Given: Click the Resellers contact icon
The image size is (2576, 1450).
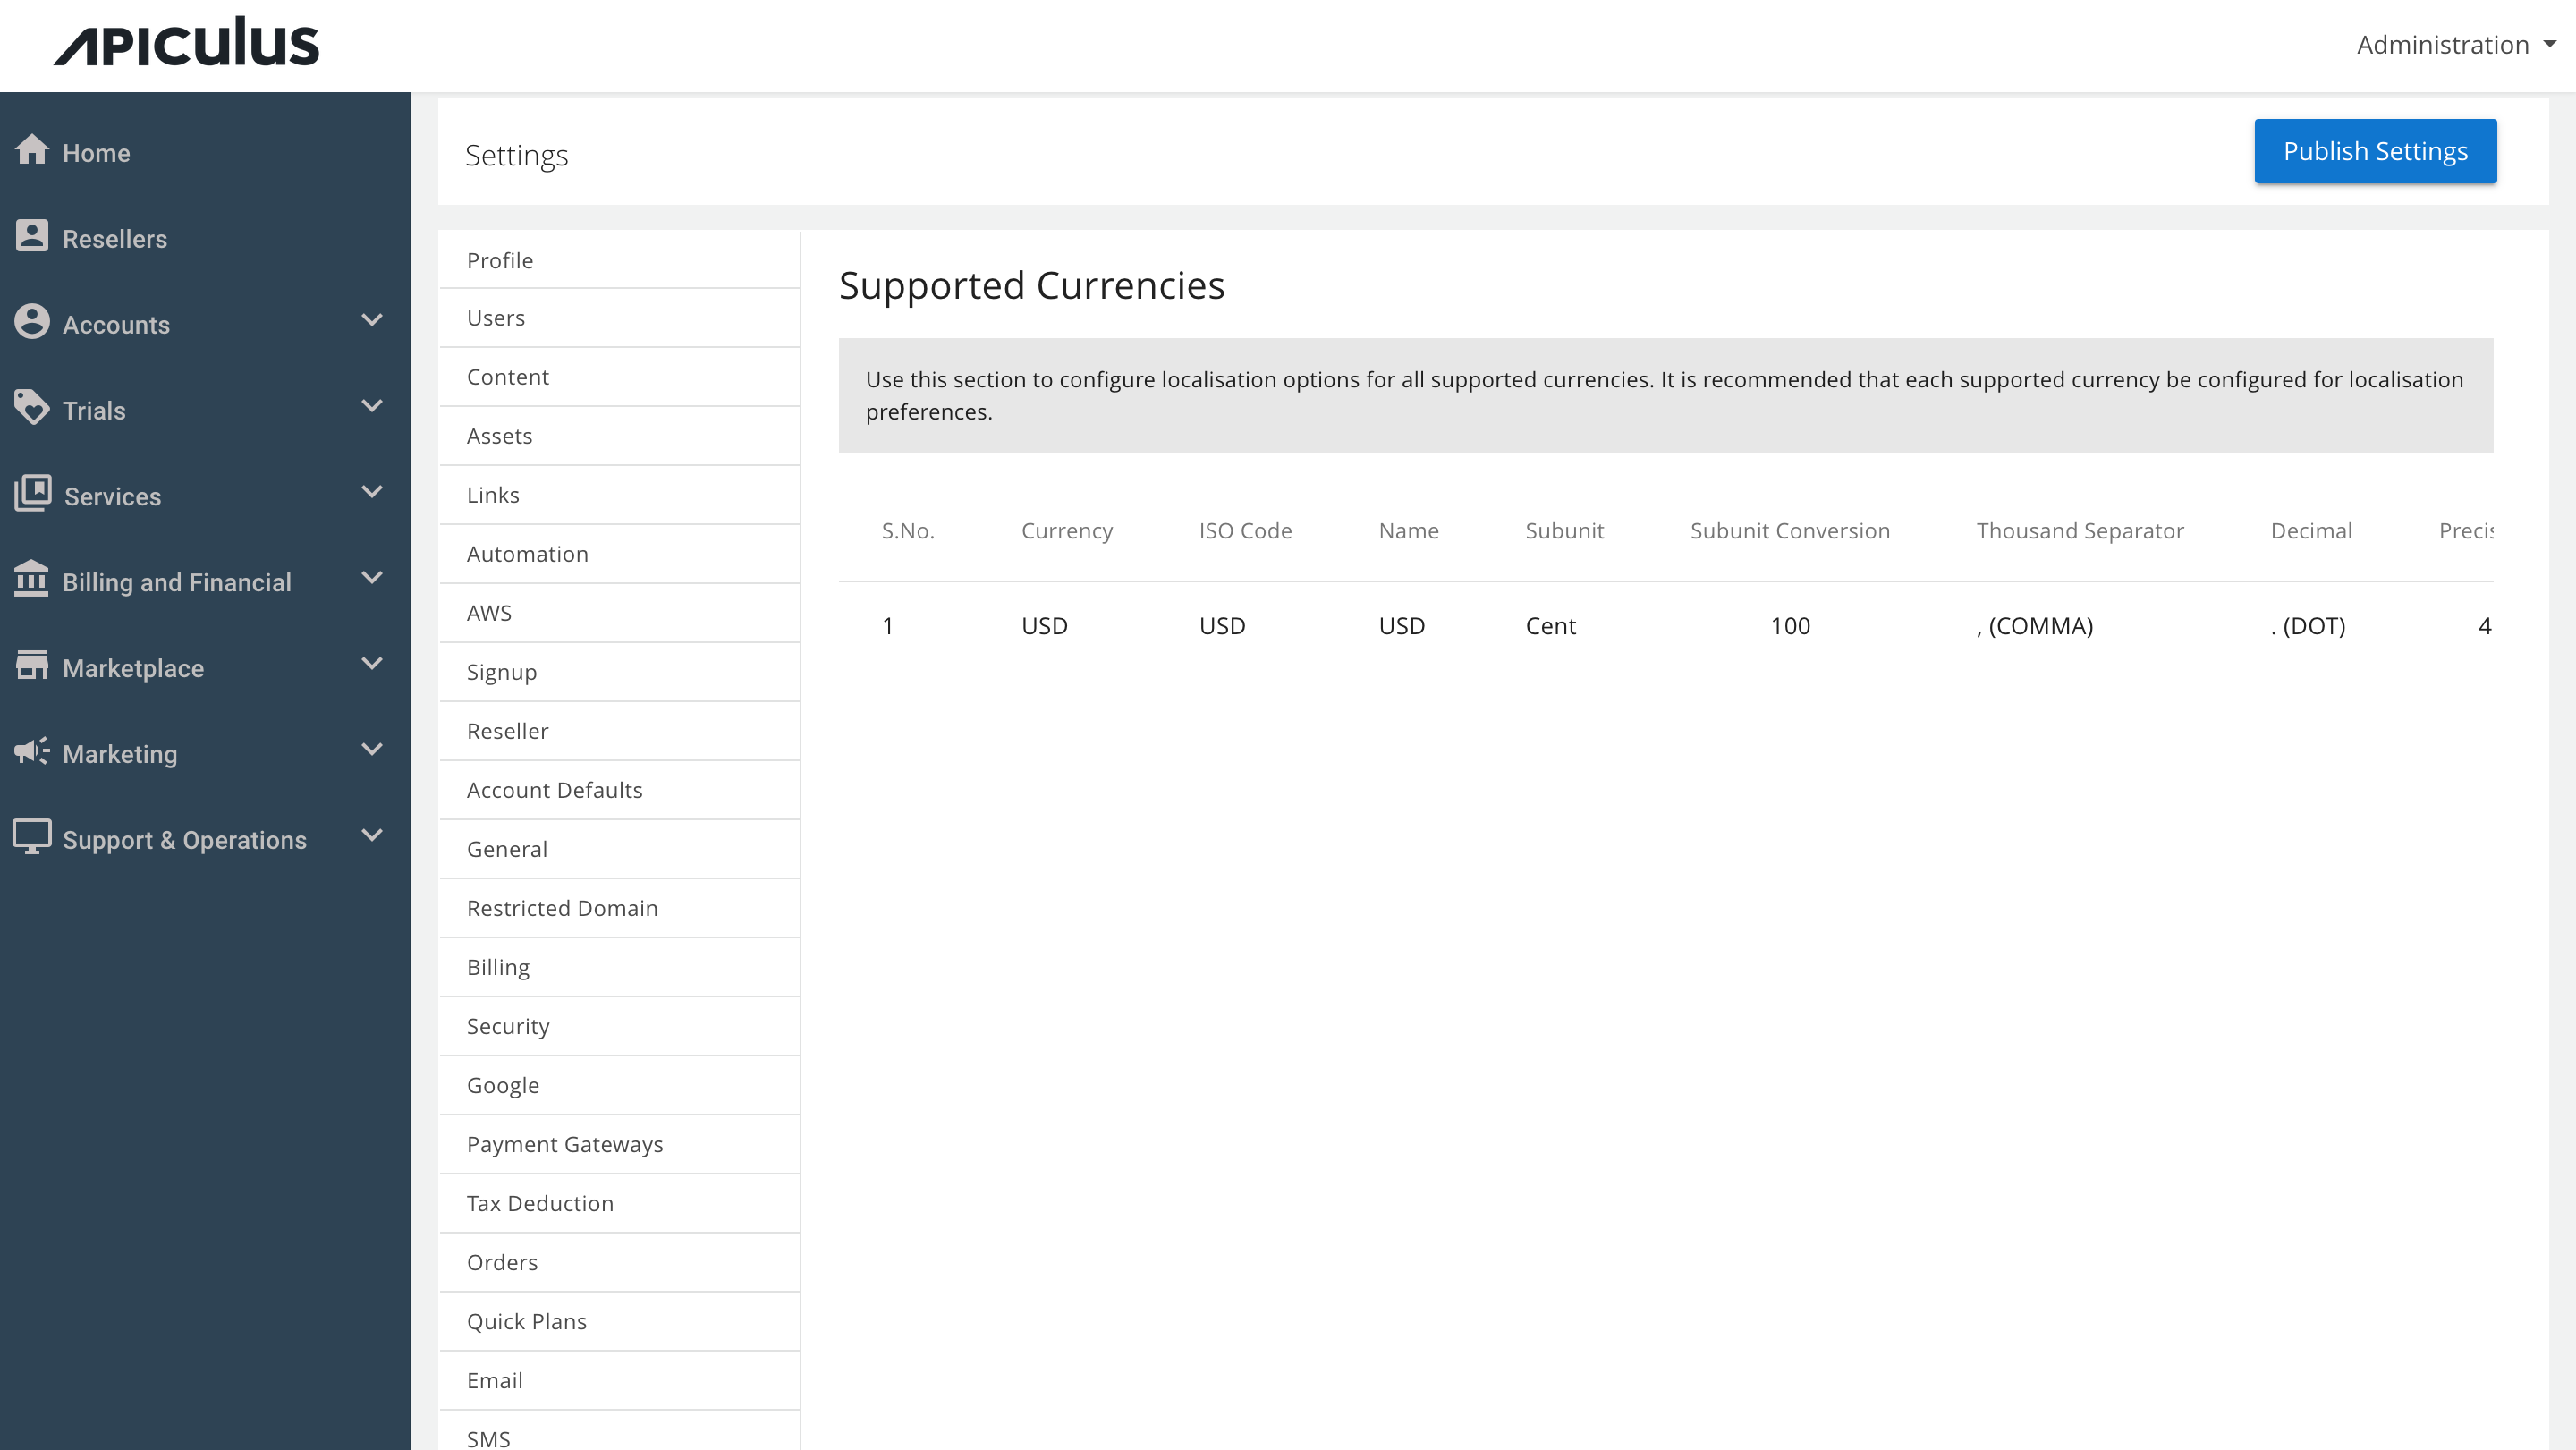Looking at the screenshot, I should pos(32,236).
